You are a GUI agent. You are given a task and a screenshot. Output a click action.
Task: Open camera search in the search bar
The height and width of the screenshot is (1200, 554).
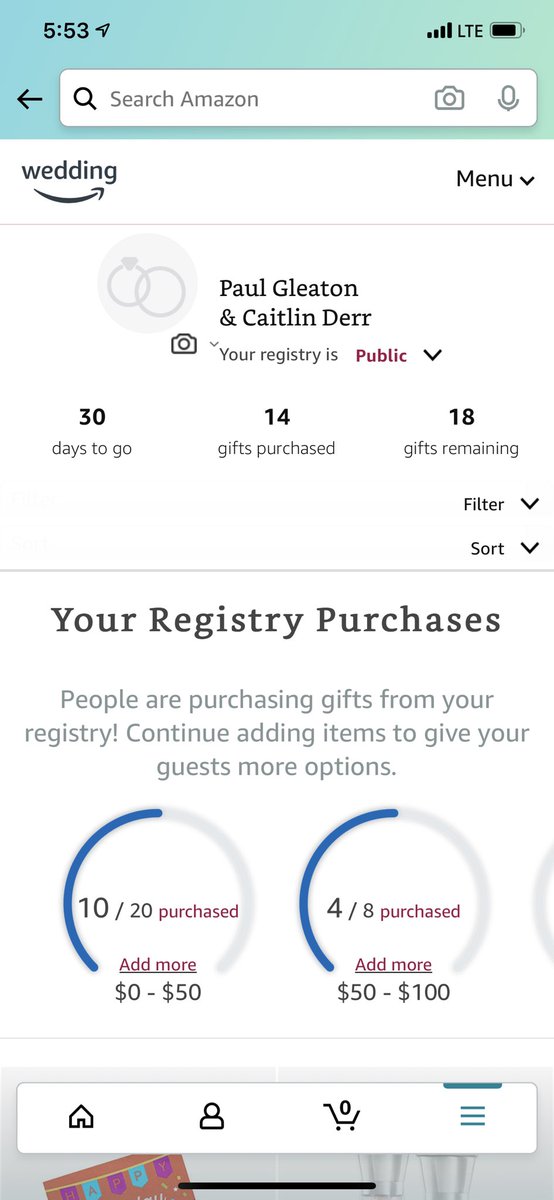(449, 98)
